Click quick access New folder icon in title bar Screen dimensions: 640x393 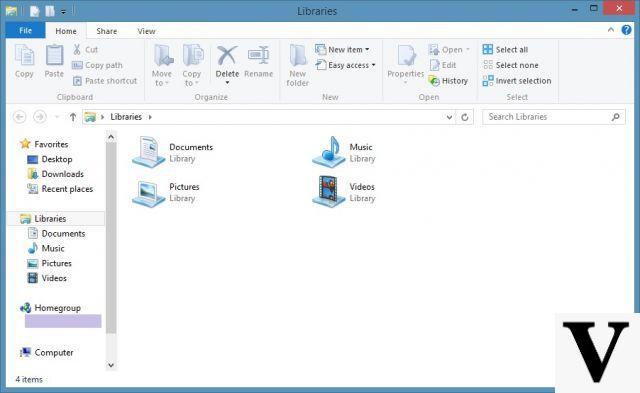(50, 11)
